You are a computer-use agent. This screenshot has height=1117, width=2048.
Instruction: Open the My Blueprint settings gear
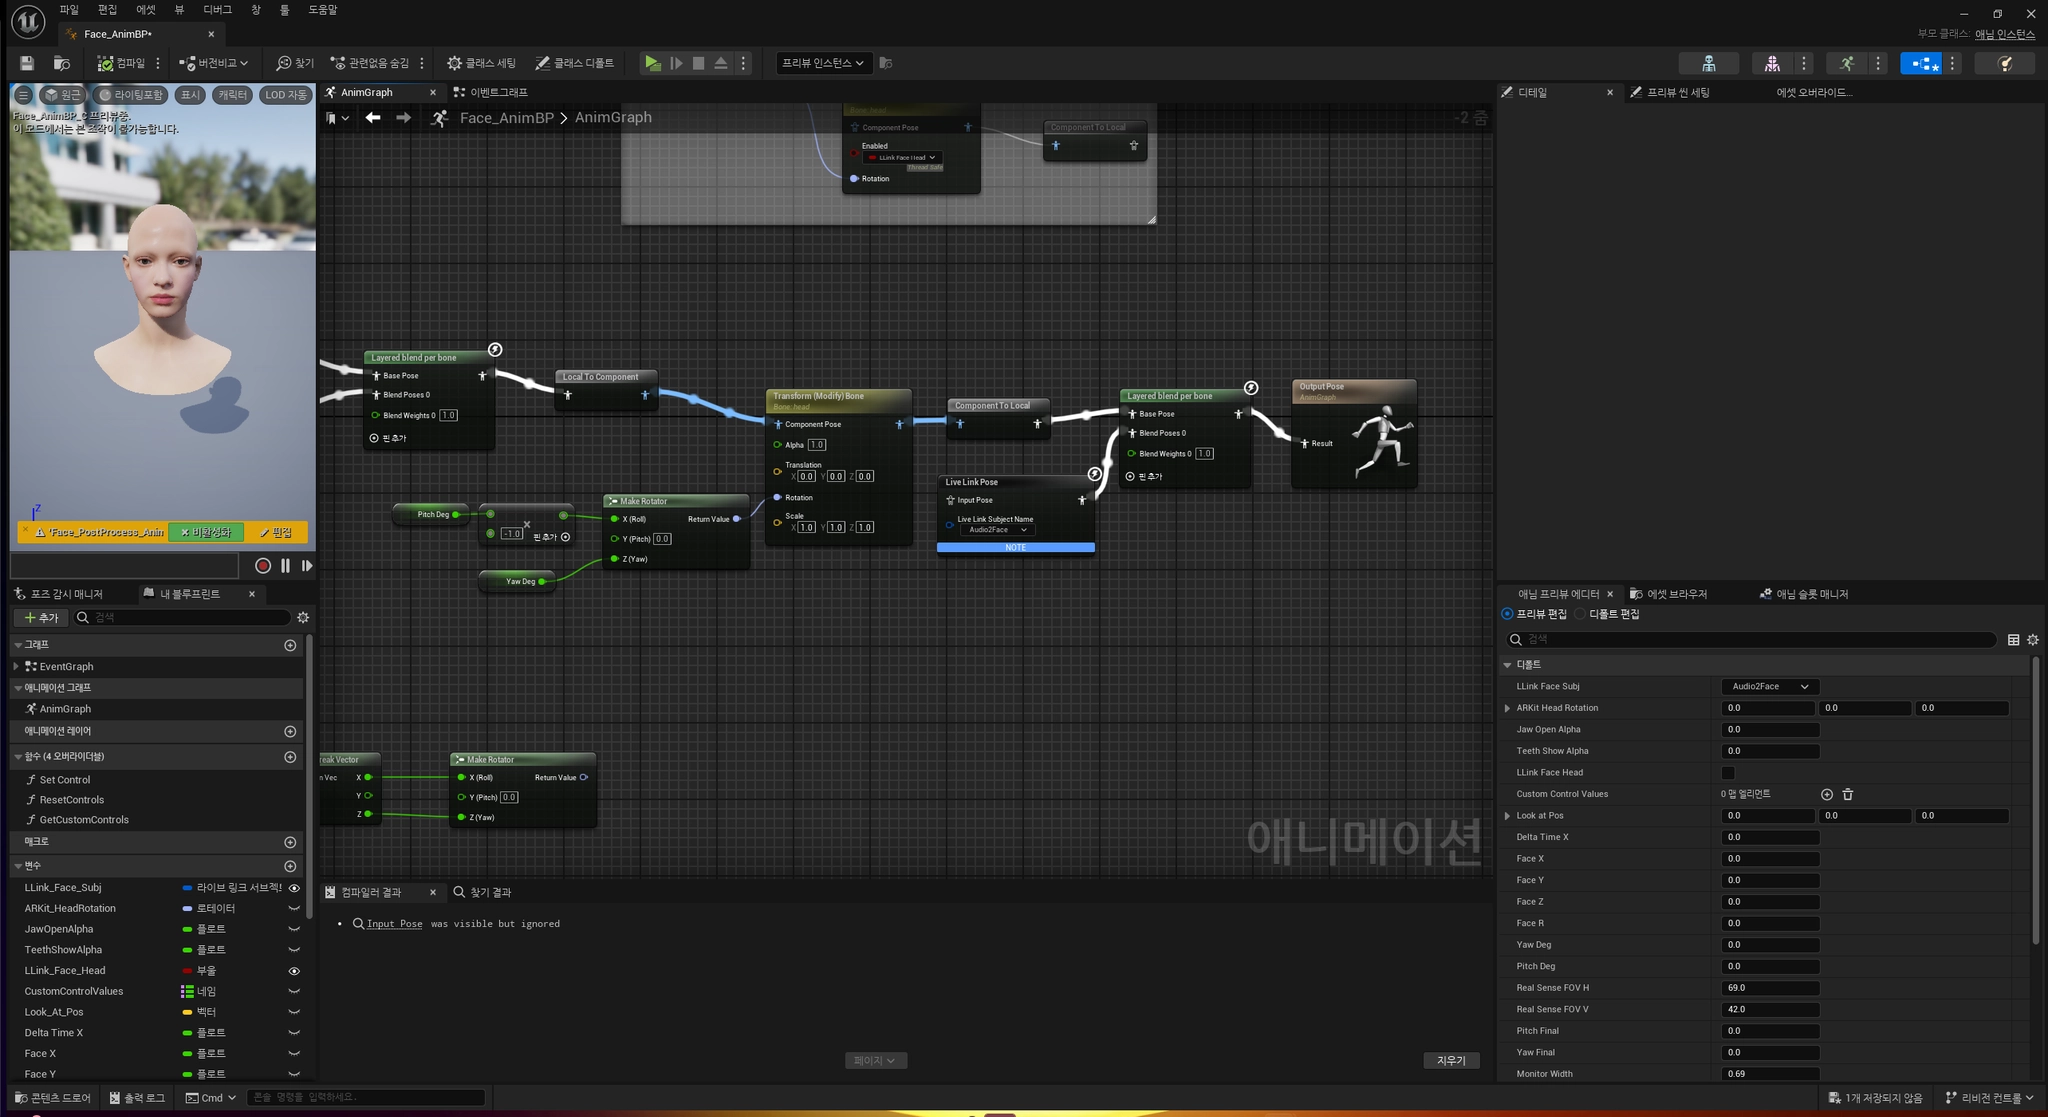(x=303, y=618)
